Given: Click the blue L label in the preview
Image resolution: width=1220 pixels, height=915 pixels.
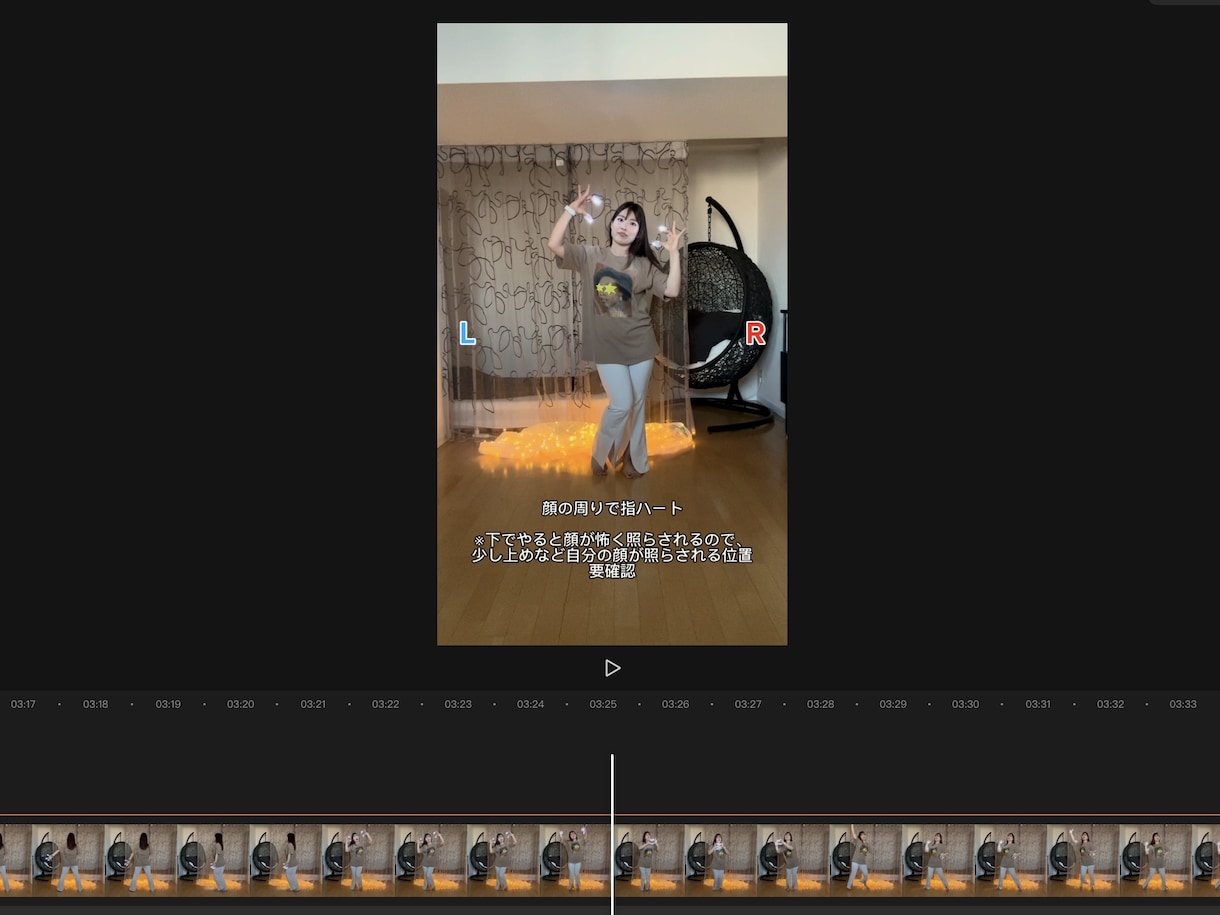Looking at the screenshot, I should coord(467,334).
